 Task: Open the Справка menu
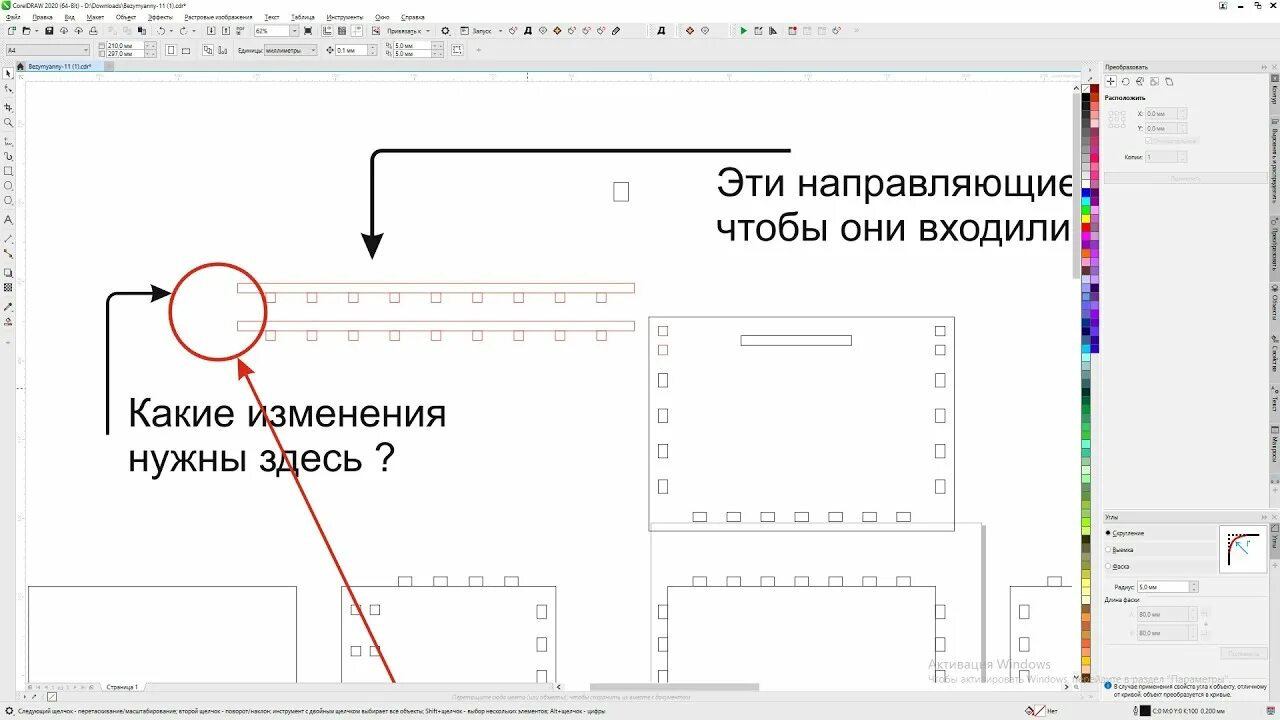pyautogui.click(x=412, y=17)
